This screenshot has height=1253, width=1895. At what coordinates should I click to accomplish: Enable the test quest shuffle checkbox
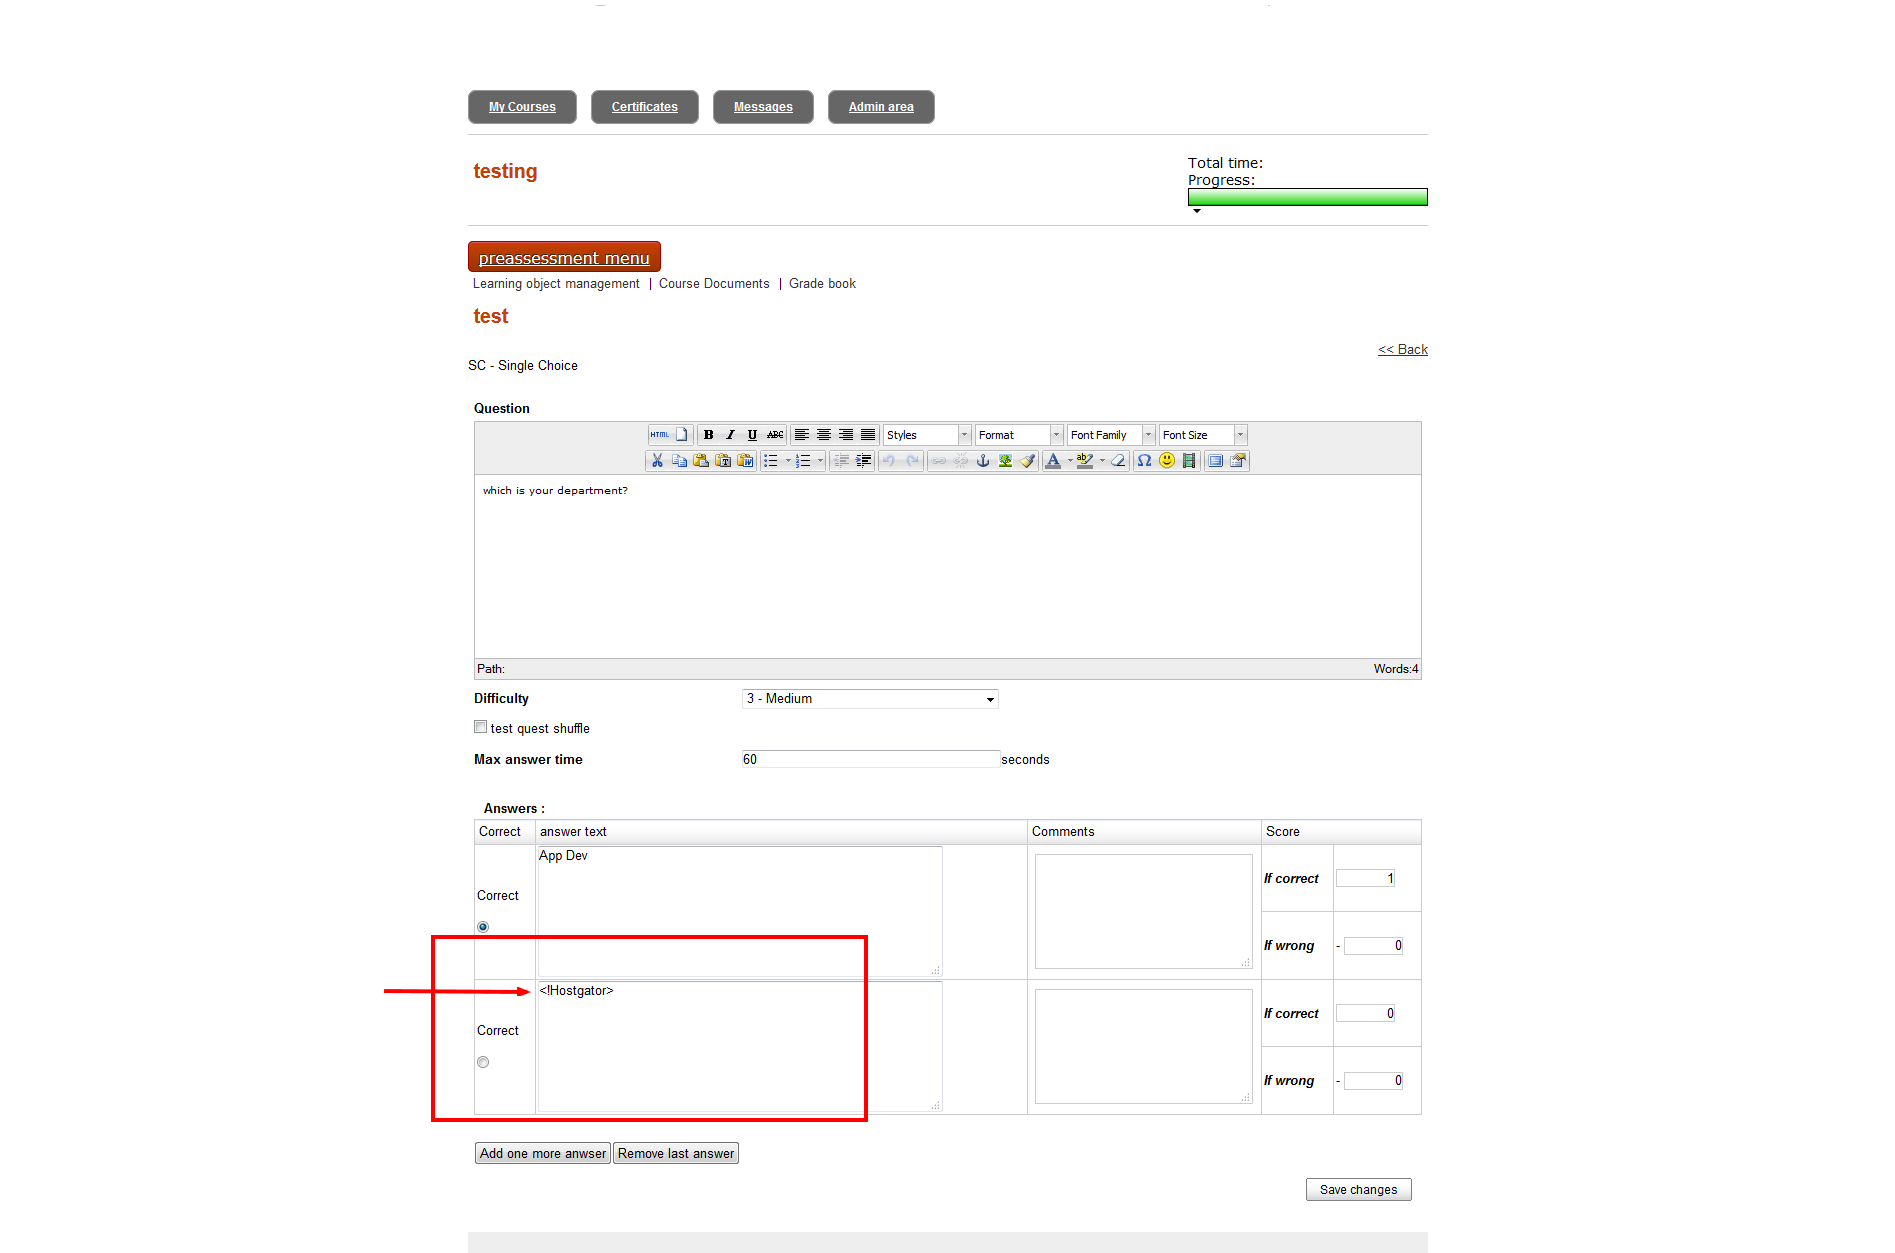(x=481, y=728)
